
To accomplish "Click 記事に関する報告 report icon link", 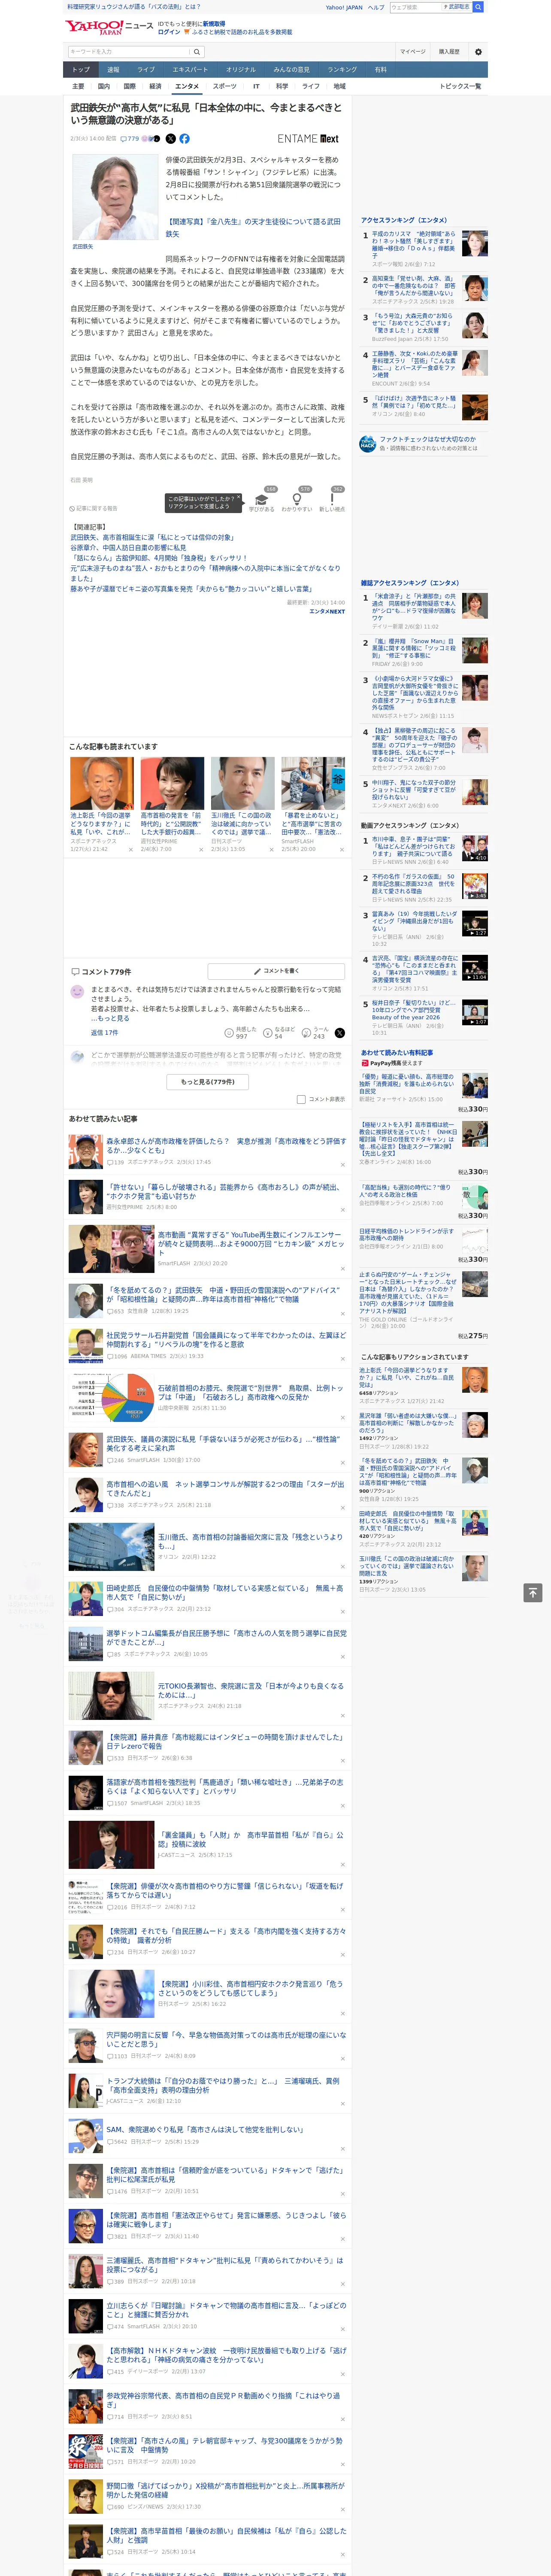I will (x=94, y=509).
